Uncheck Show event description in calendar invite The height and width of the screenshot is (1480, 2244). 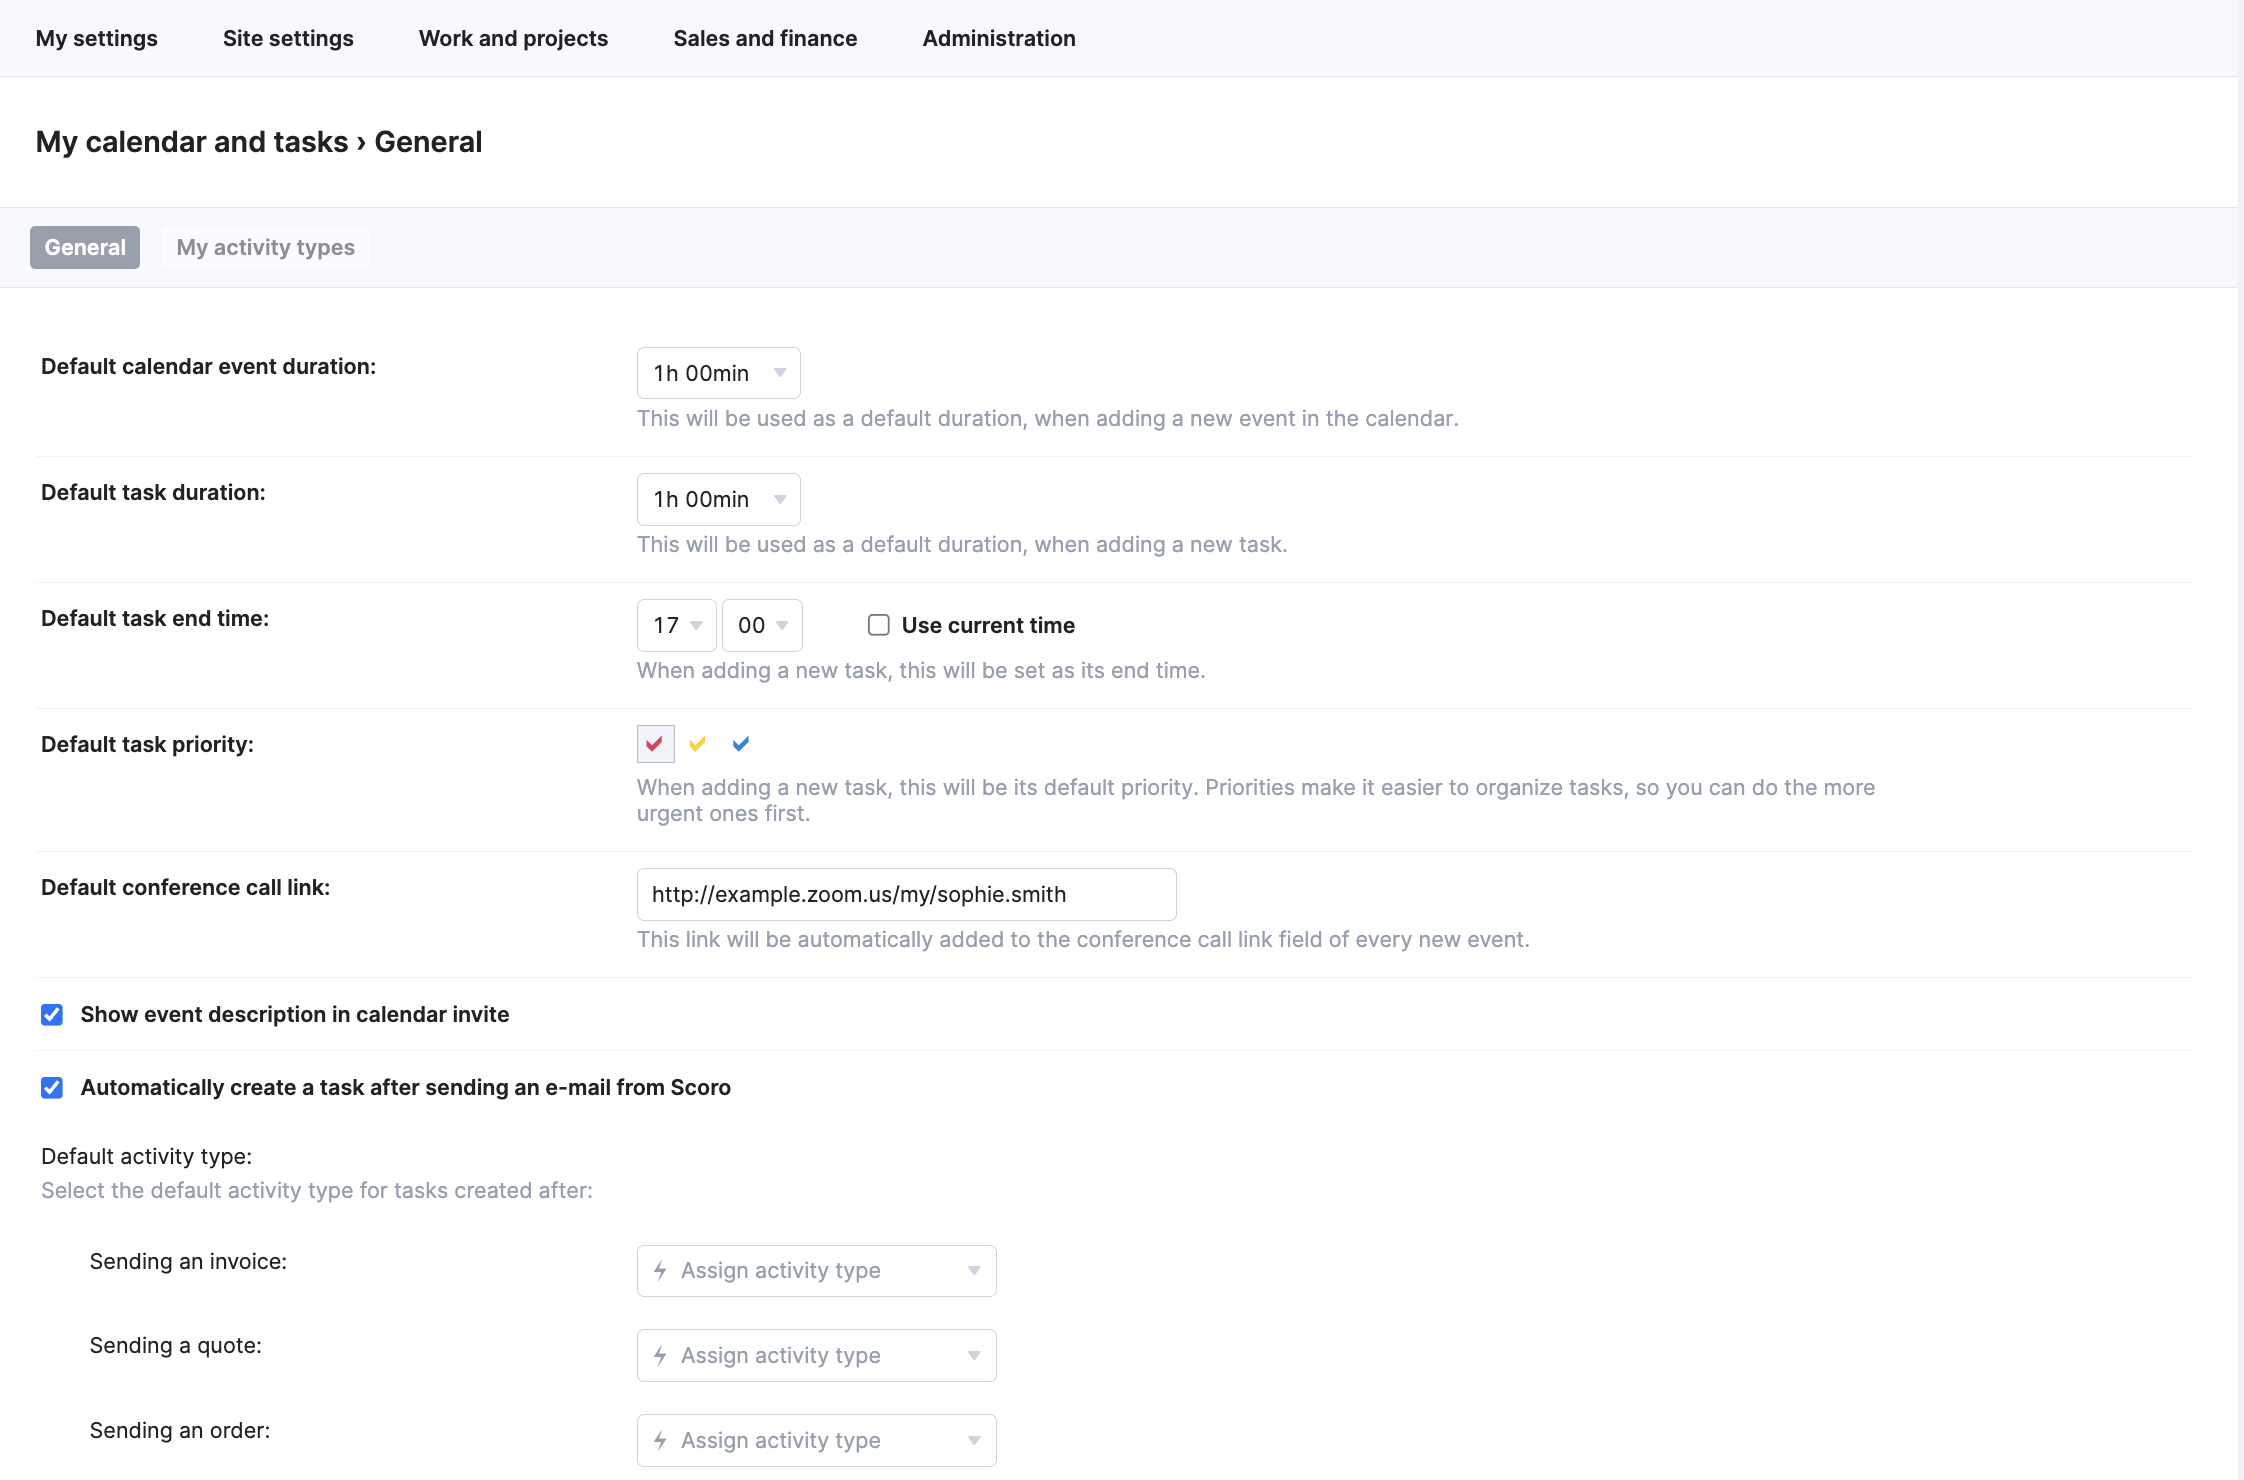pos(52,1015)
